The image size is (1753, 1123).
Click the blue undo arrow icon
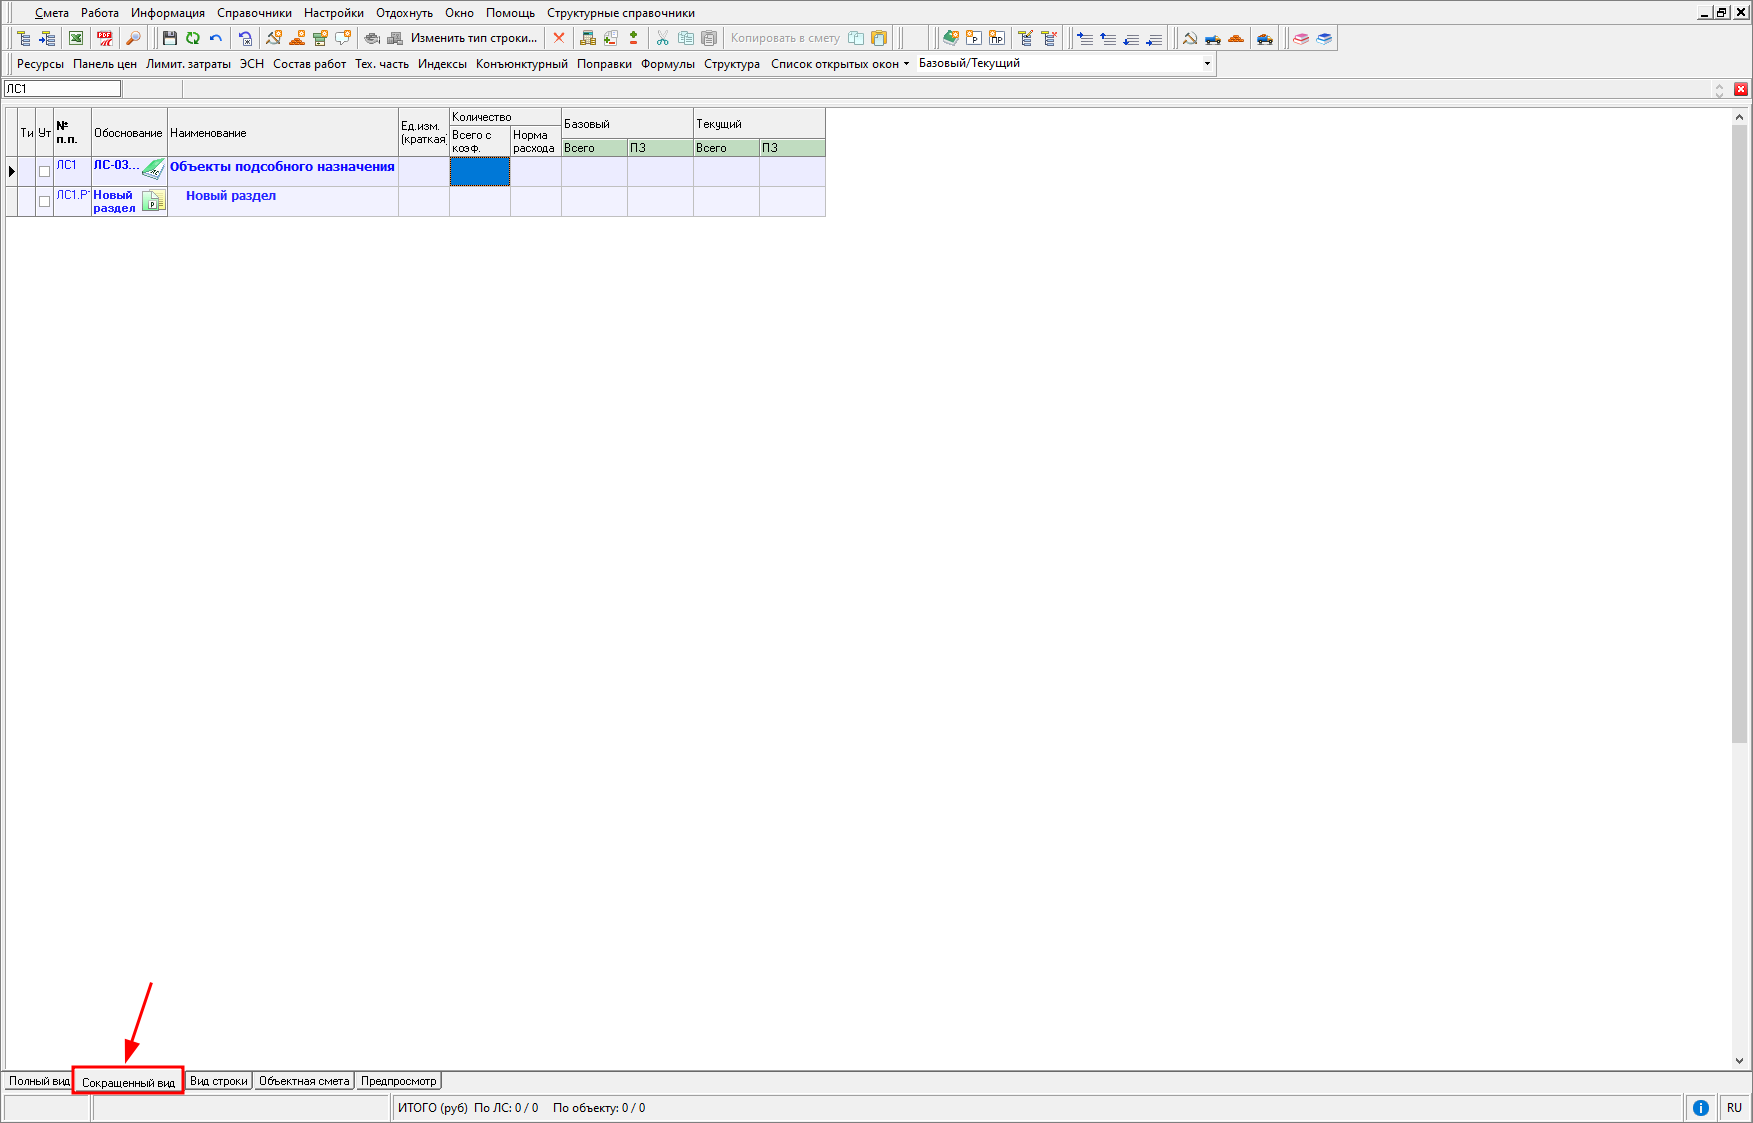[x=216, y=38]
